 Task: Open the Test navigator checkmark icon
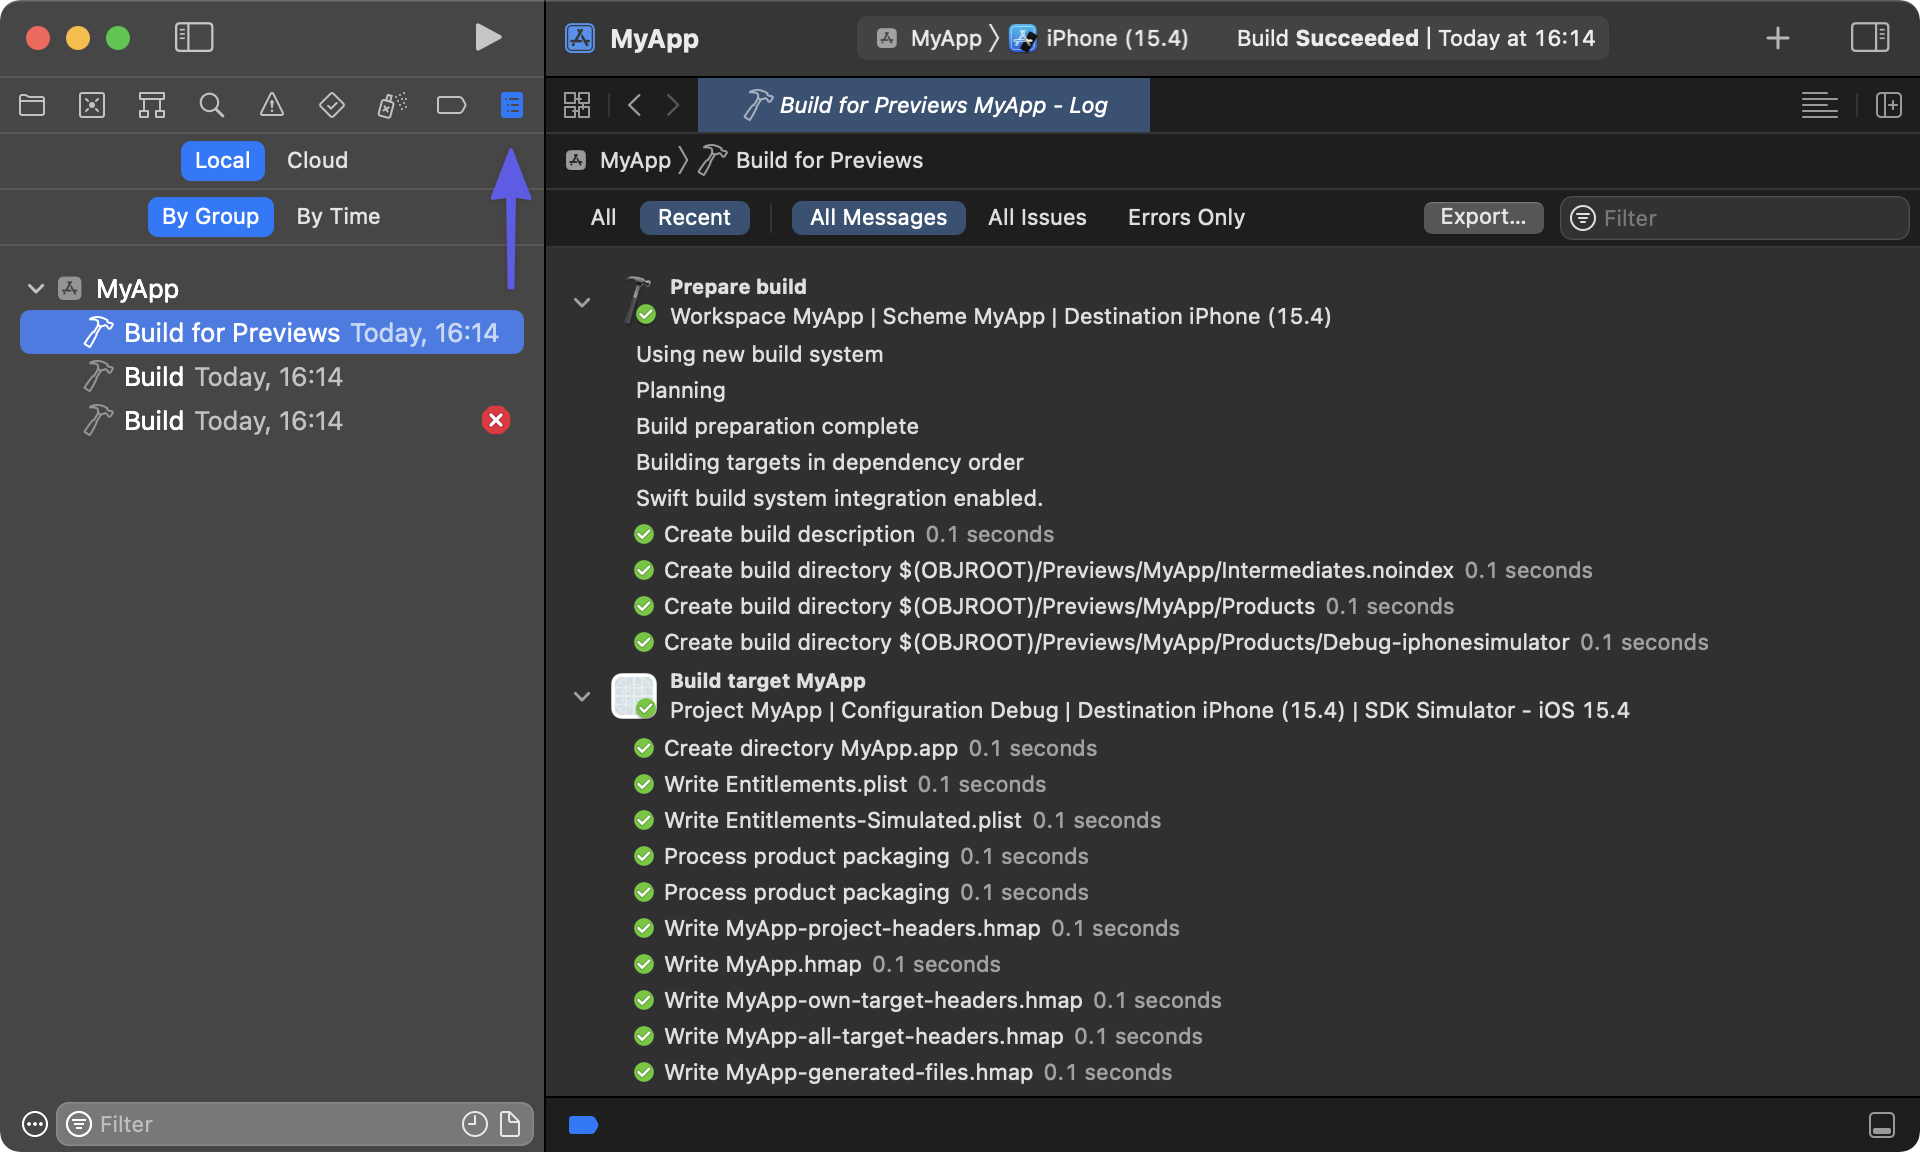tap(331, 105)
